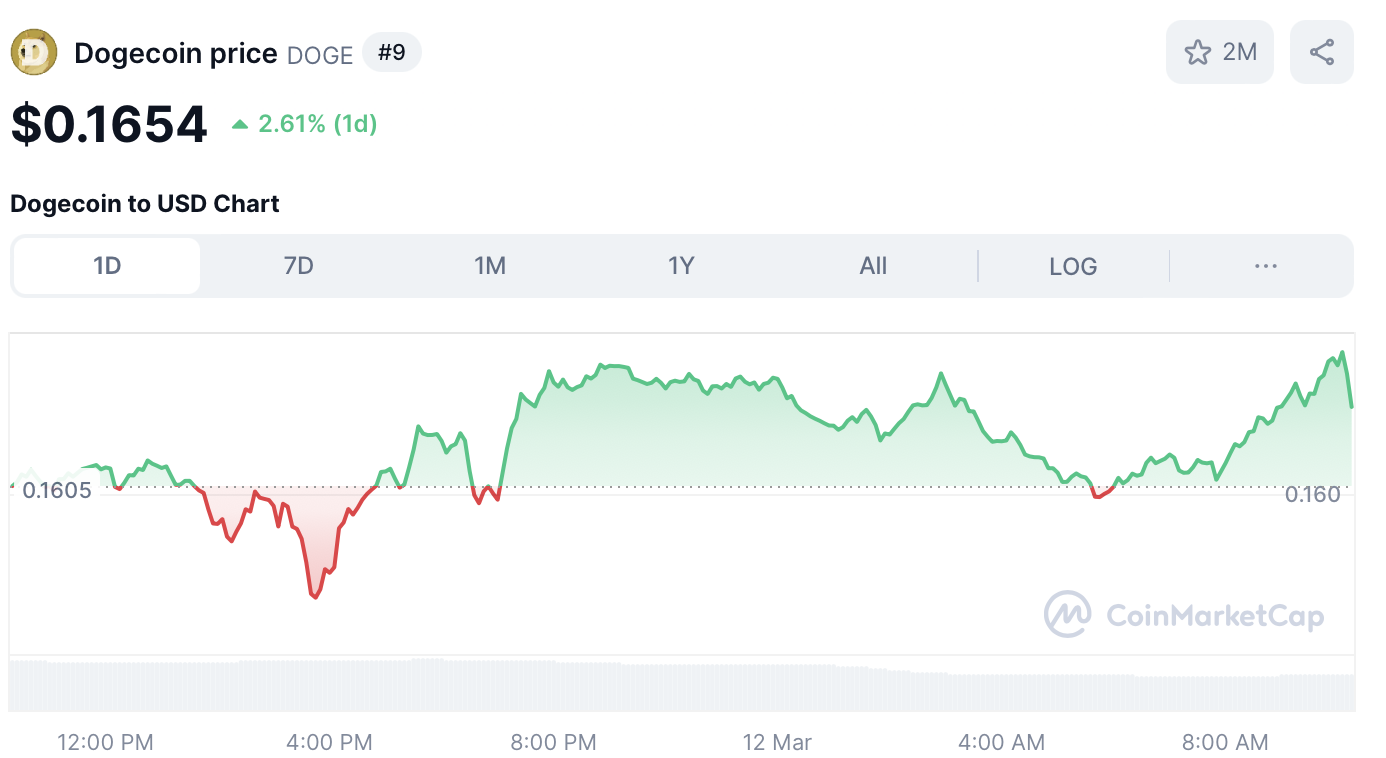Click the 4:00 AM time axis label
This screenshot has width=1386, height=758.
[x=1001, y=742]
